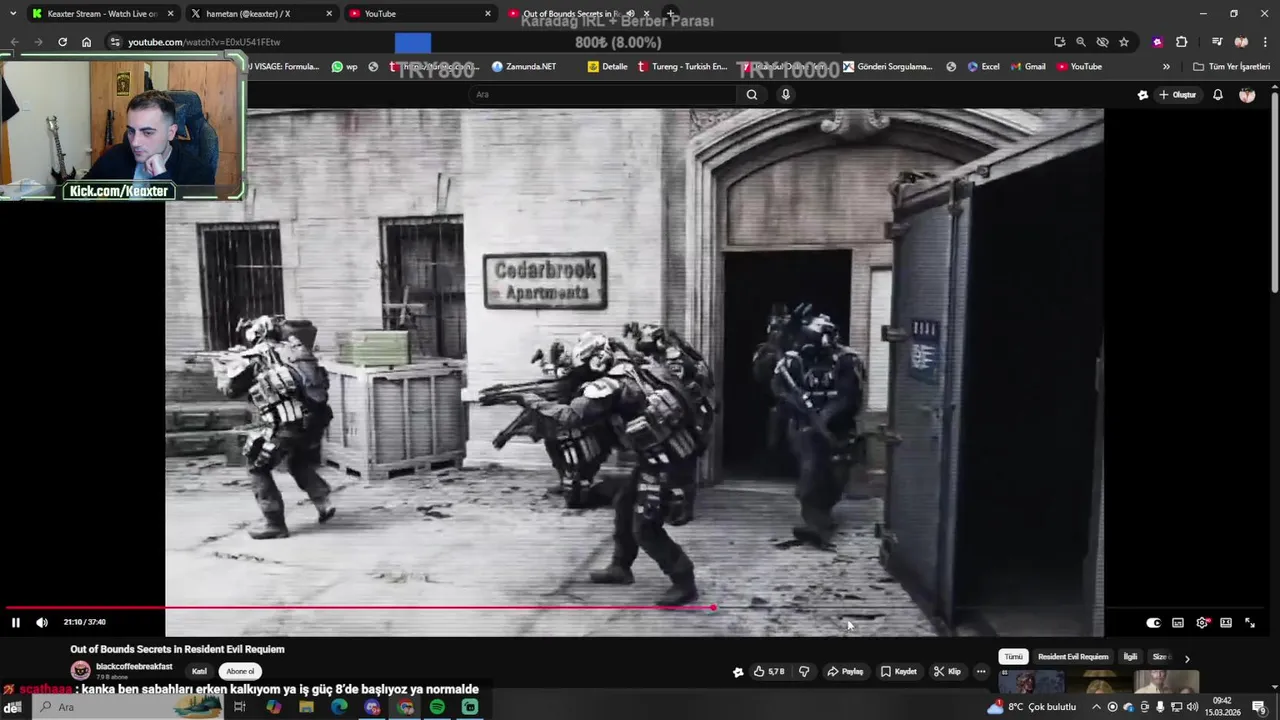Open the Paylaş share dialog

pos(845,672)
